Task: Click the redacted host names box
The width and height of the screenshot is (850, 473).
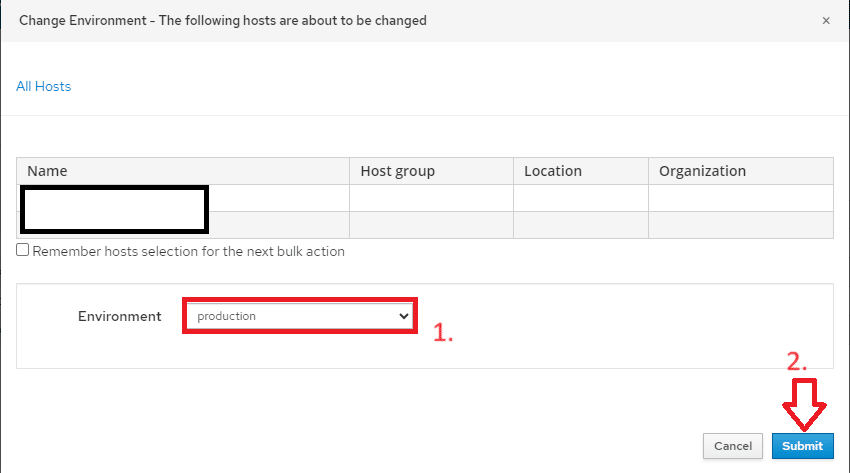Action: (114, 210)
